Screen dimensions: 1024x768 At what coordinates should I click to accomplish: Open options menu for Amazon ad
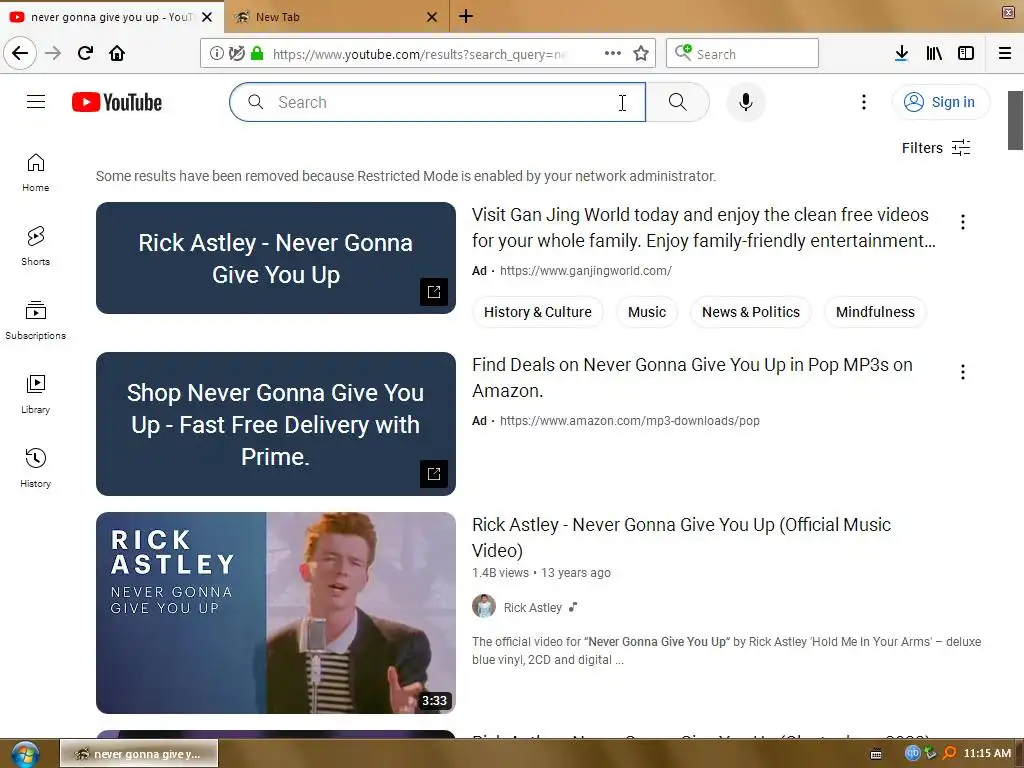(963, 372)
